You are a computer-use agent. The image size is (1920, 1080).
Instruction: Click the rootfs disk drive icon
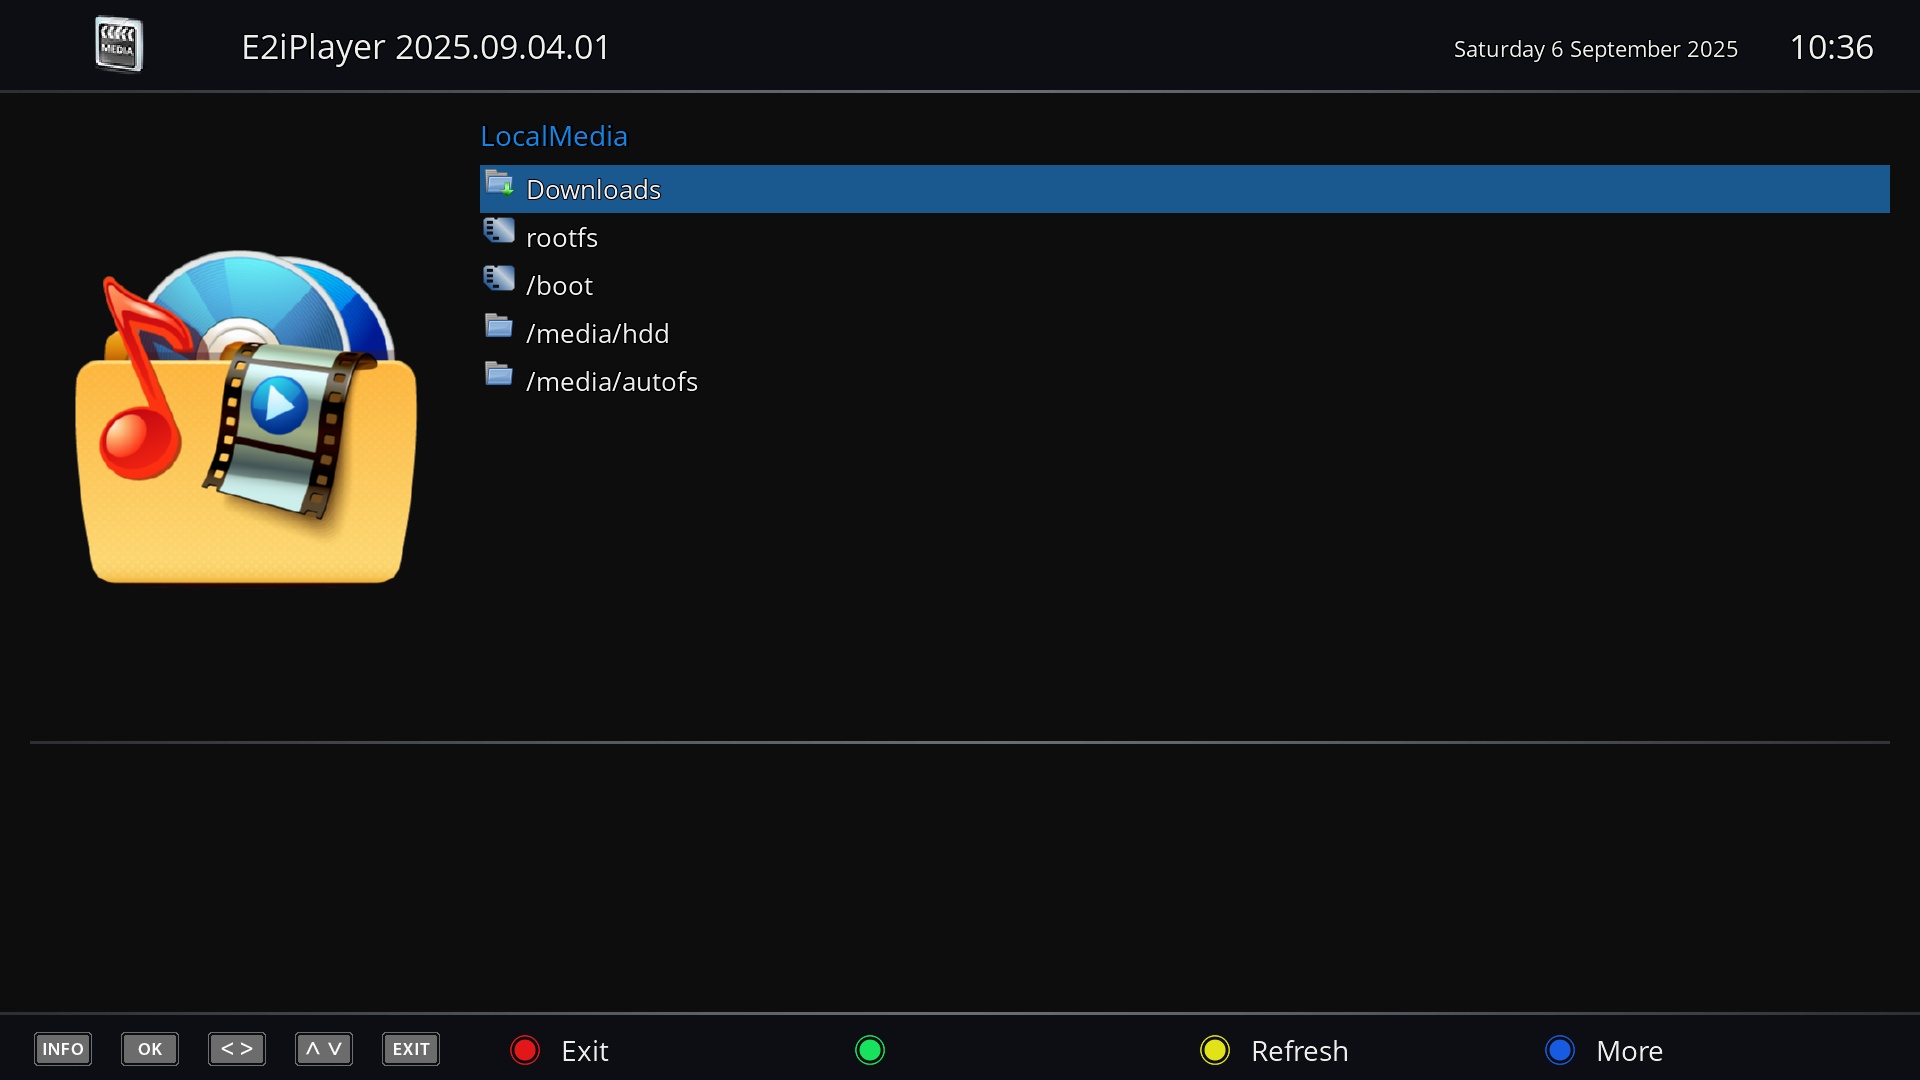click(x=498, y=230)
